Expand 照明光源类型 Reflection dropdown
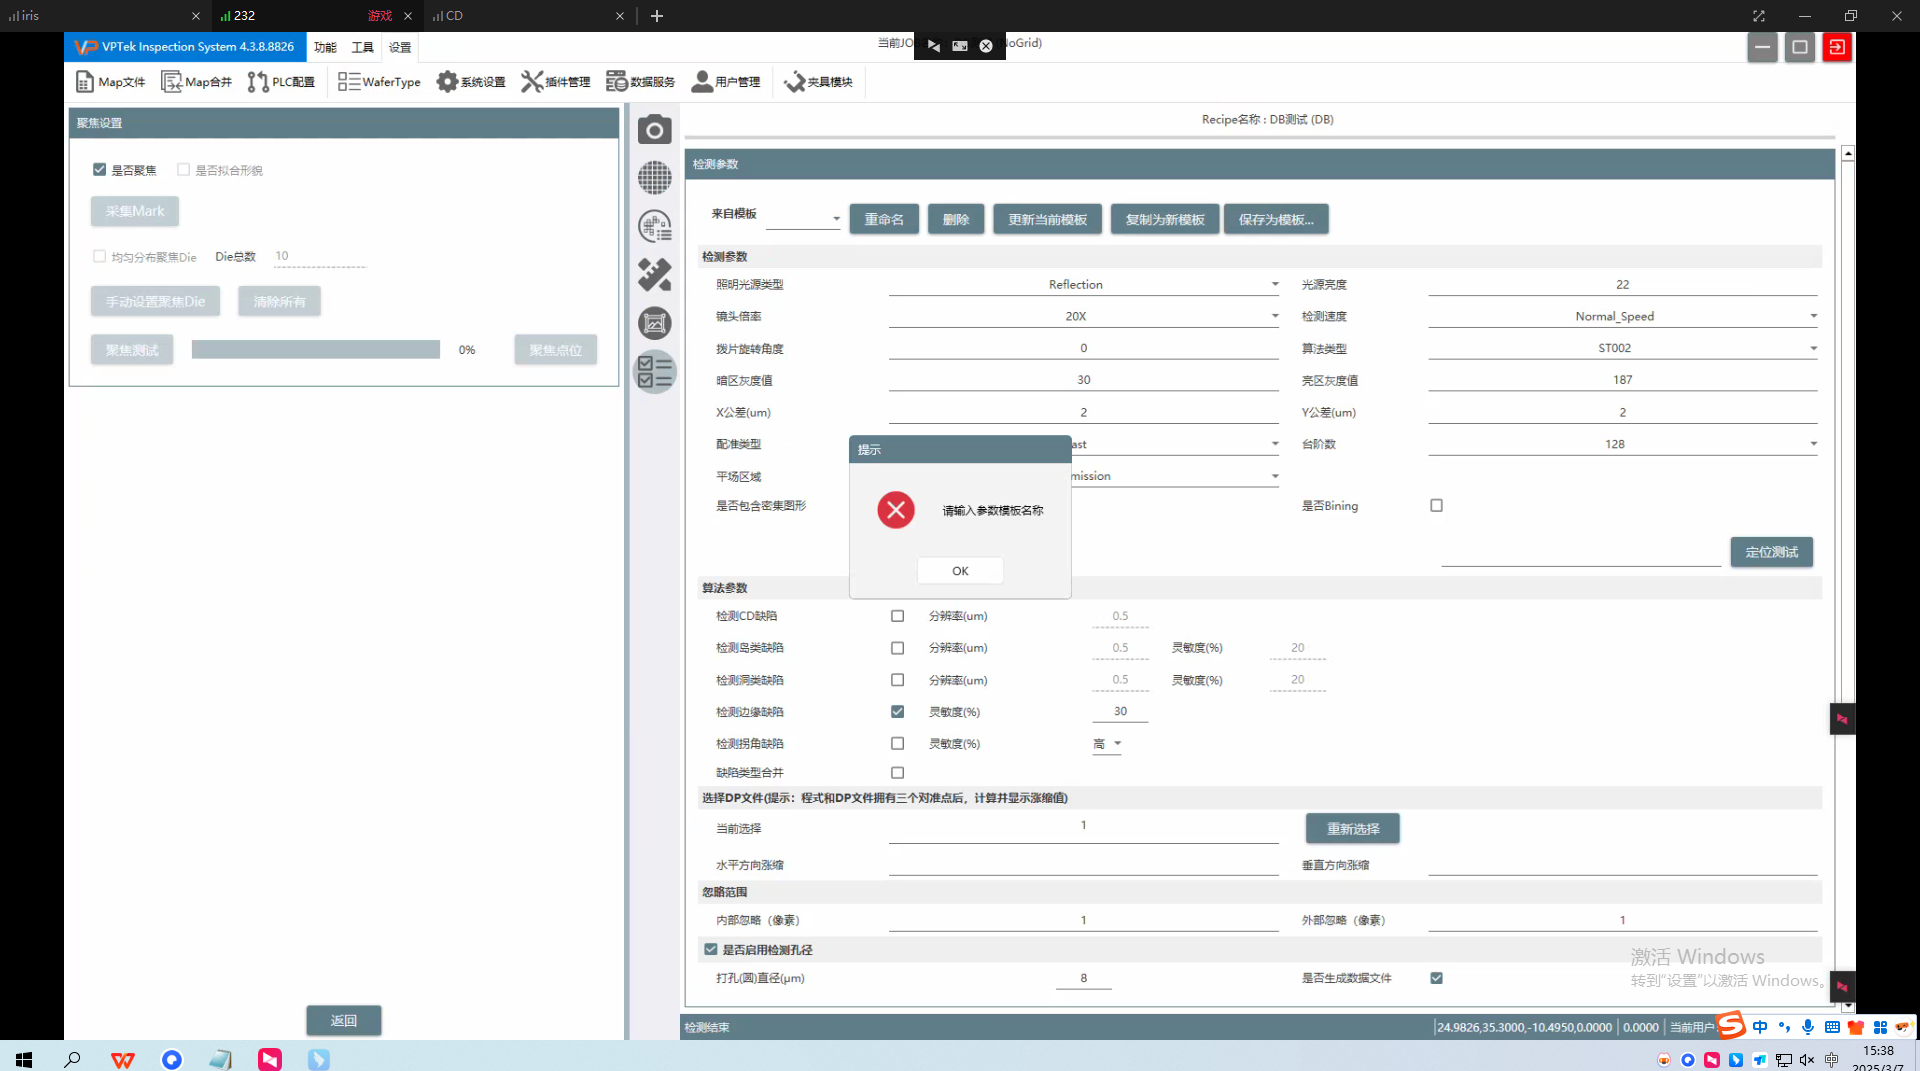 click(1274, 285)
